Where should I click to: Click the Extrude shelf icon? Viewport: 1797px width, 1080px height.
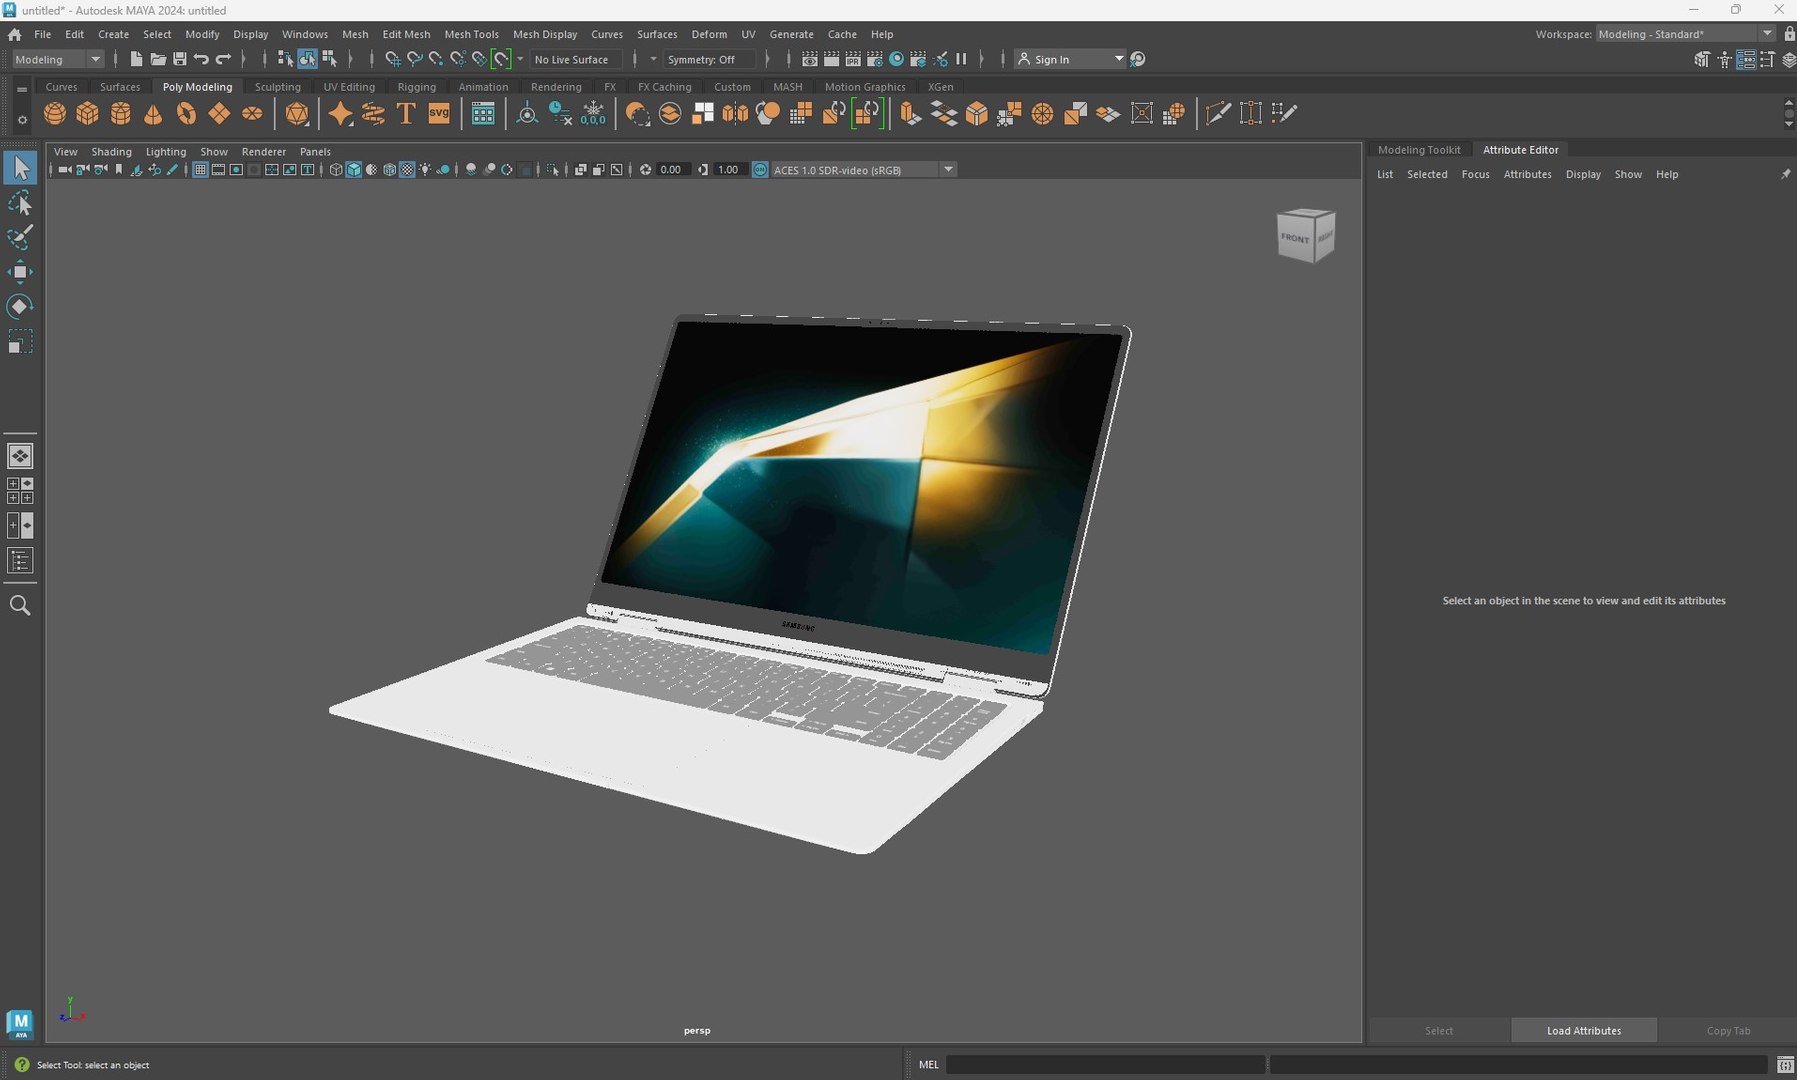pyautogui.click(x=910, y=114)
